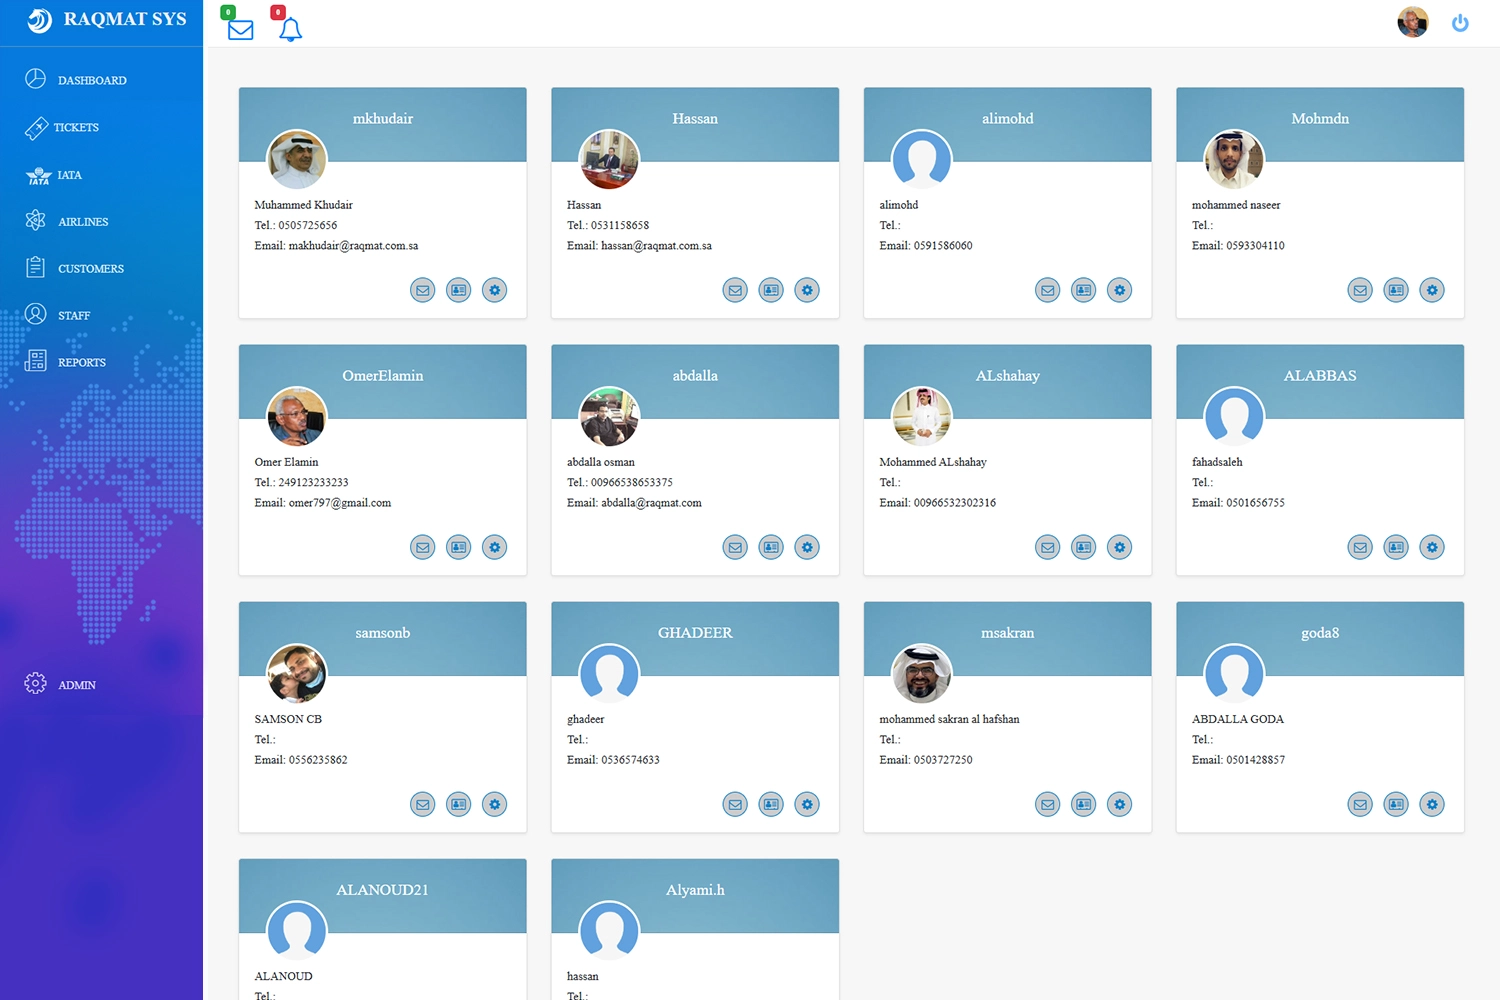
Task: Message goda8 via the envelope icon
Action: (1360, 804)
